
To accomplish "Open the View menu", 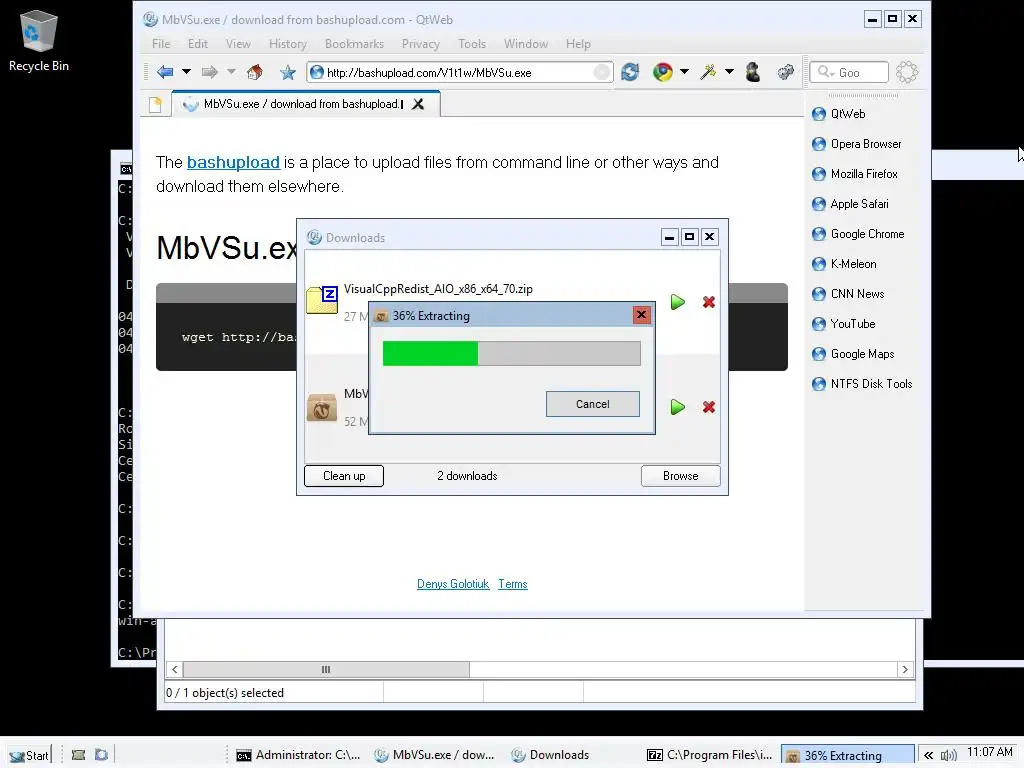I will tap(238, 44).
